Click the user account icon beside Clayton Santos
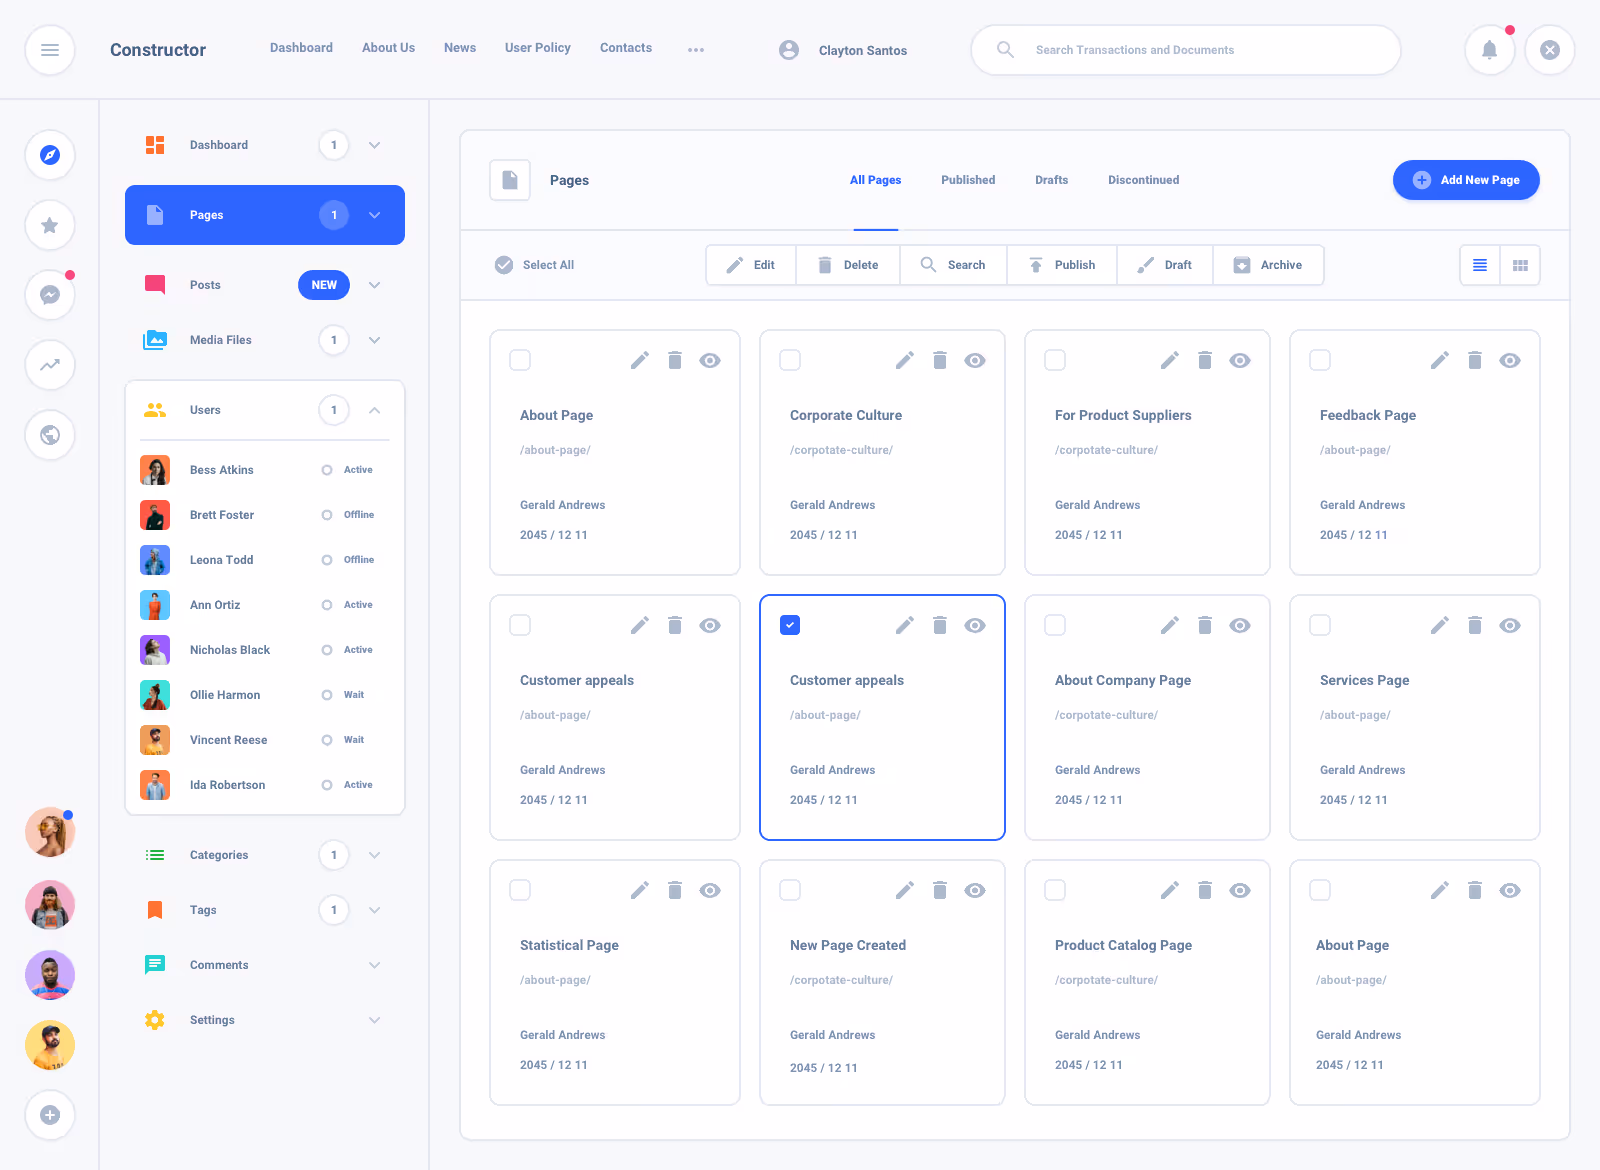Image resolution: width=1600 pixels, height=1170 pixels. (x=789, y=50)
